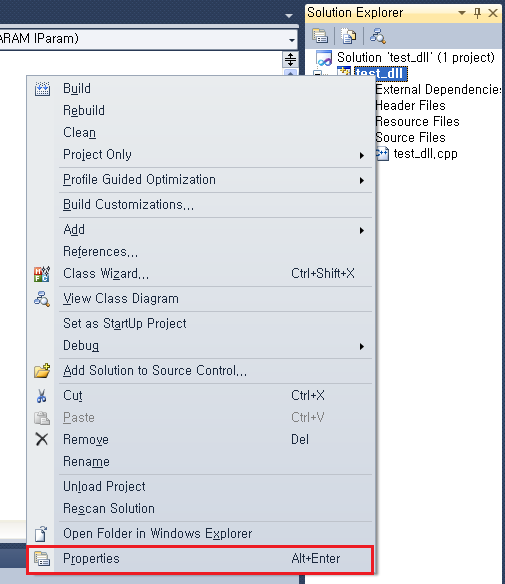
Task: Click the Add Solution to Source Control icon
Action: 42,371
